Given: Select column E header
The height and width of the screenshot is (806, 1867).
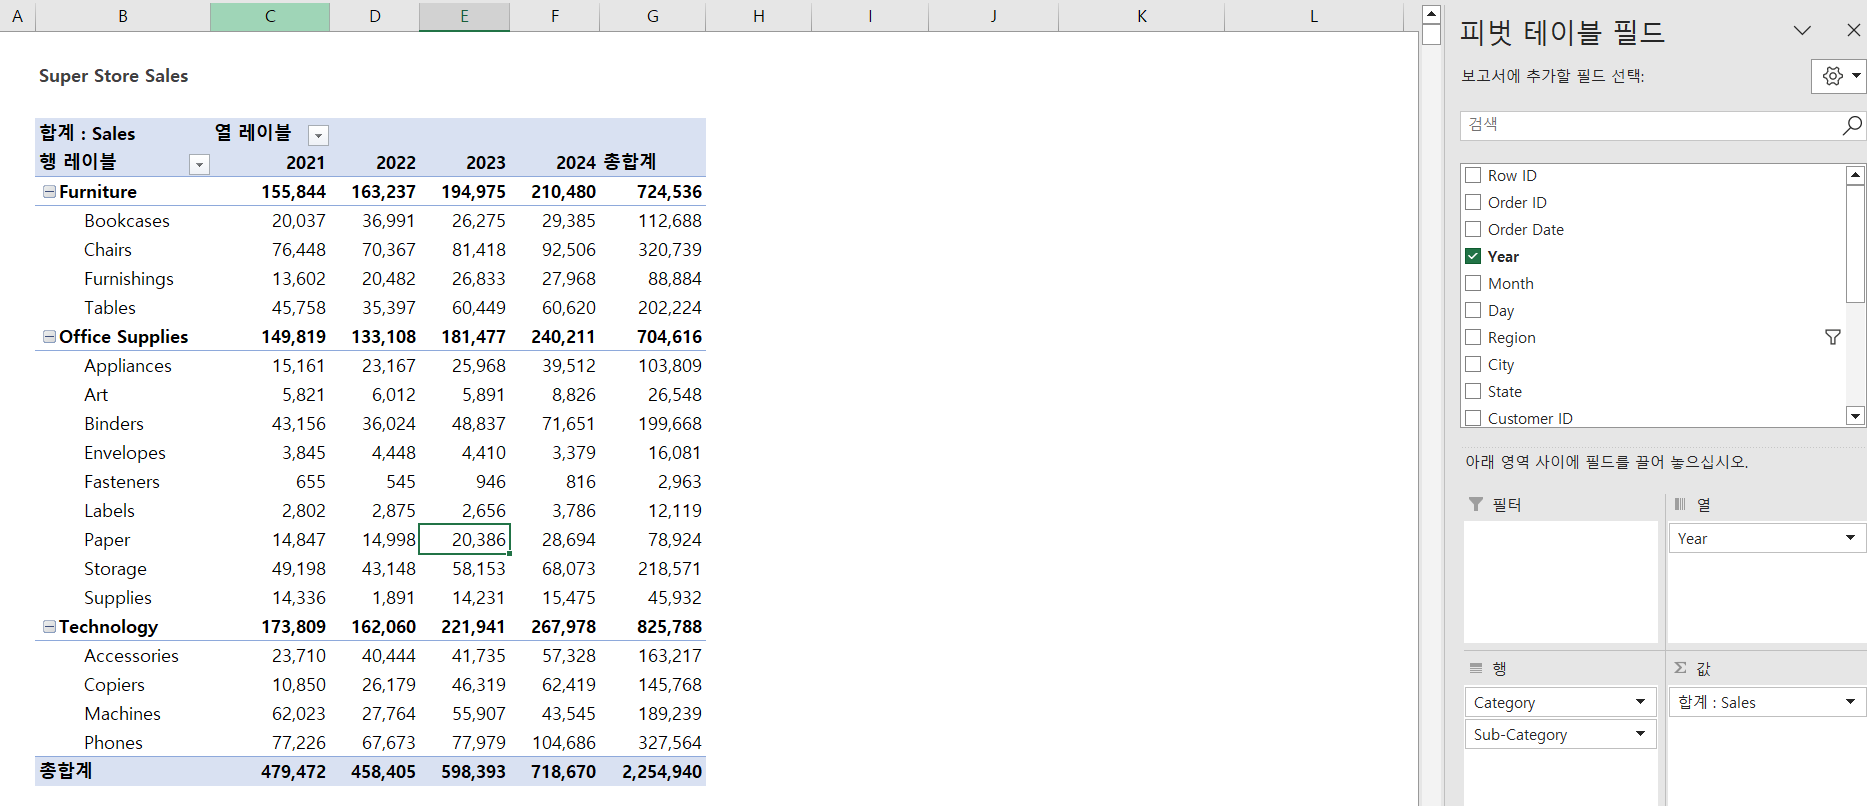Looking at the screenshot, I should (x=464, y=16).
